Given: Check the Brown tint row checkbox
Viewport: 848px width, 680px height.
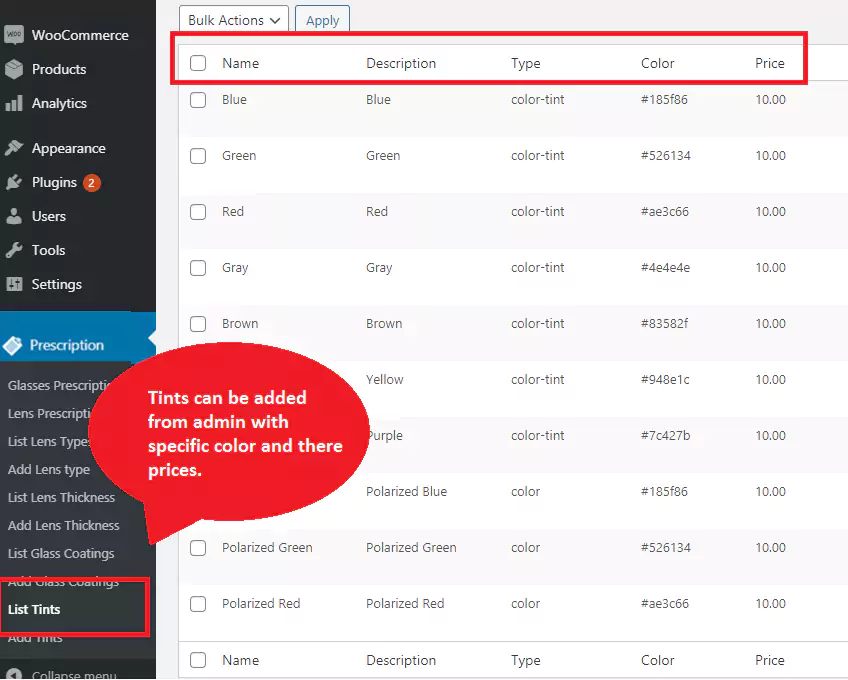Looking at the screenshot, I should (x=198, y=324).
